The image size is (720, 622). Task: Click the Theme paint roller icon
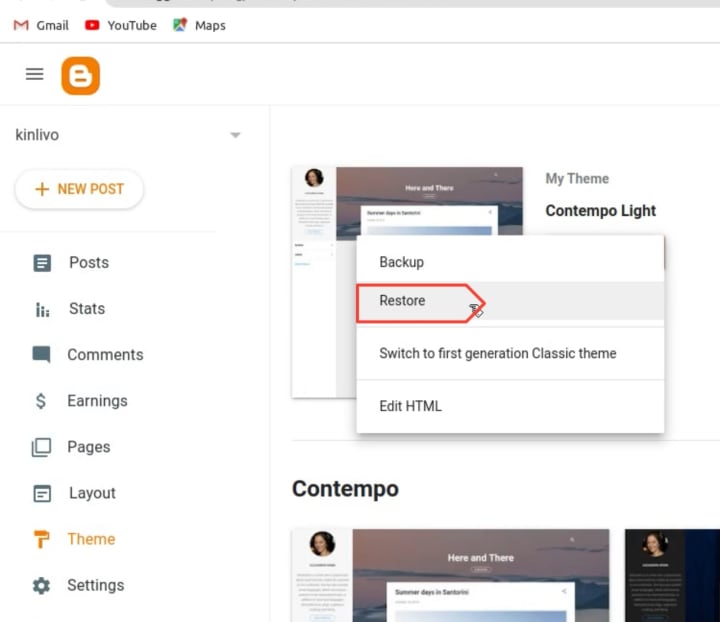pyautogui.click(x=41, y=539)
